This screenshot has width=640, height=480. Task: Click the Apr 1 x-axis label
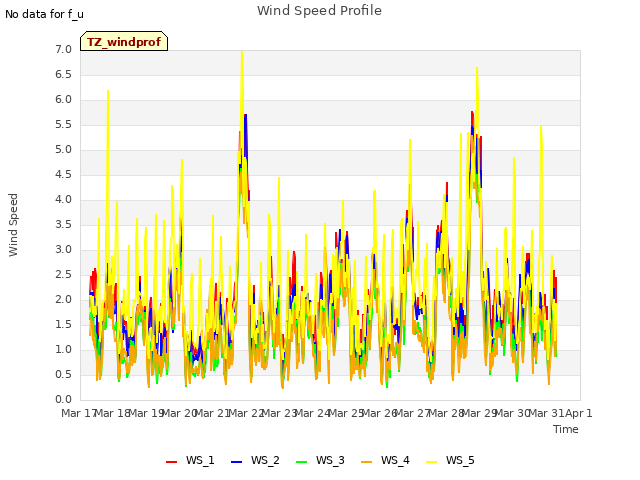[579, 413]
